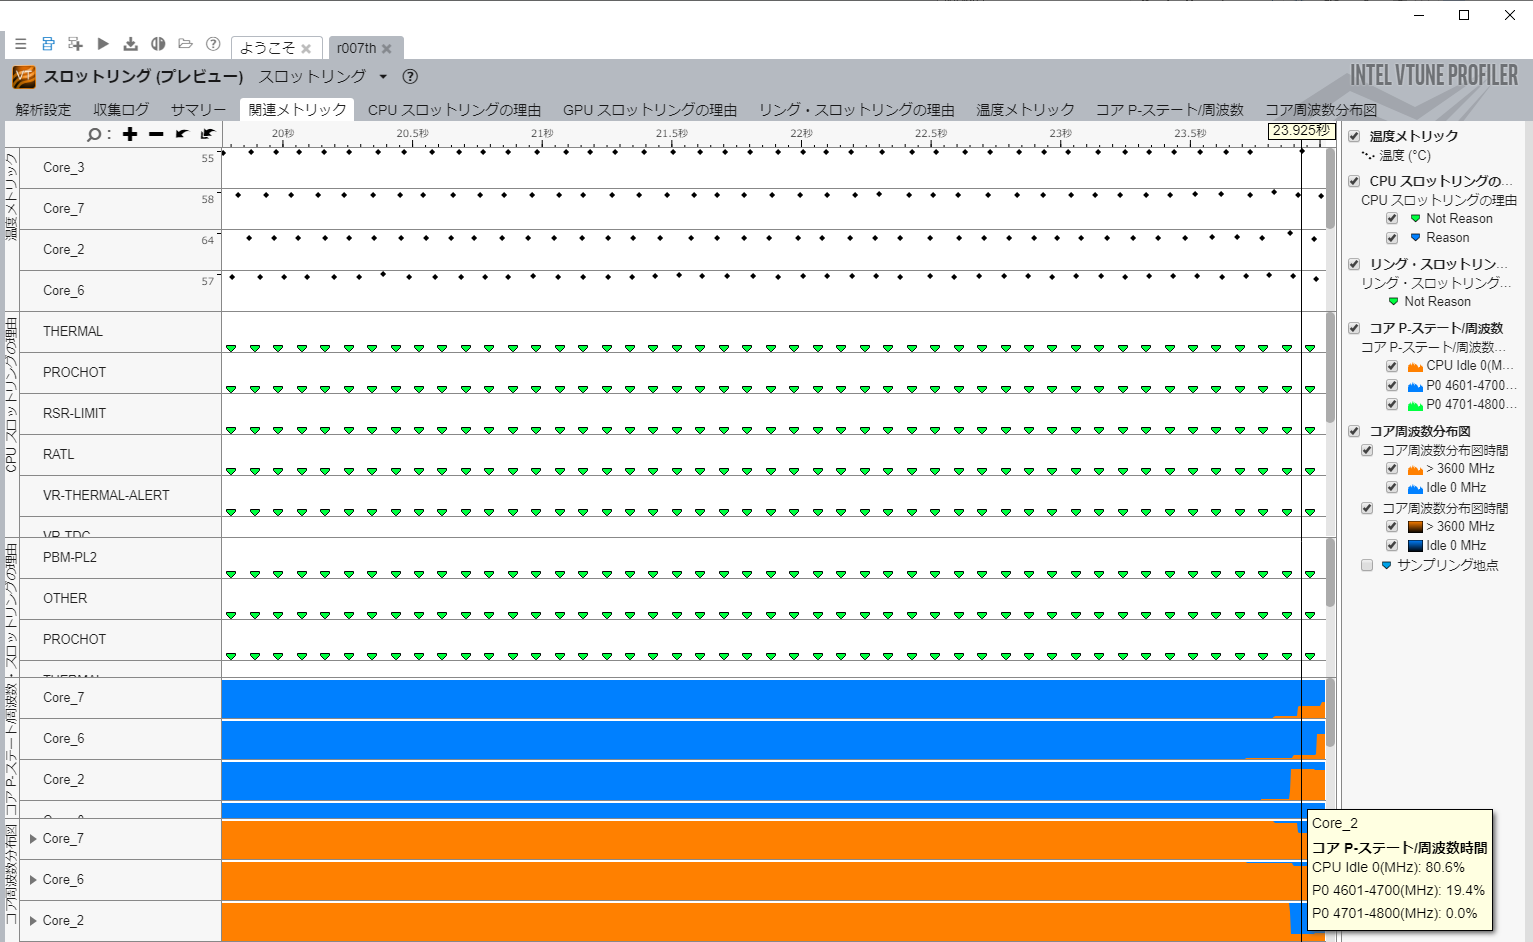This screenshot has width=1533, height=942.
Task: Click the Import Result download icon
Action: click(130, 44)
